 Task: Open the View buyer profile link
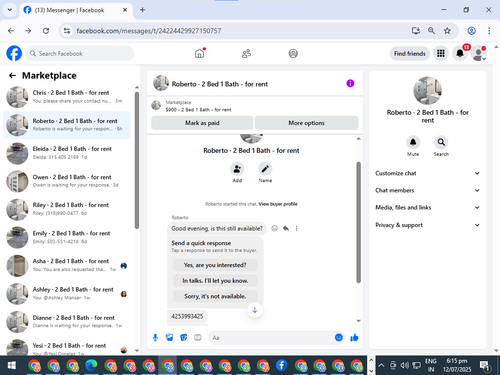(x=278, y=204)
